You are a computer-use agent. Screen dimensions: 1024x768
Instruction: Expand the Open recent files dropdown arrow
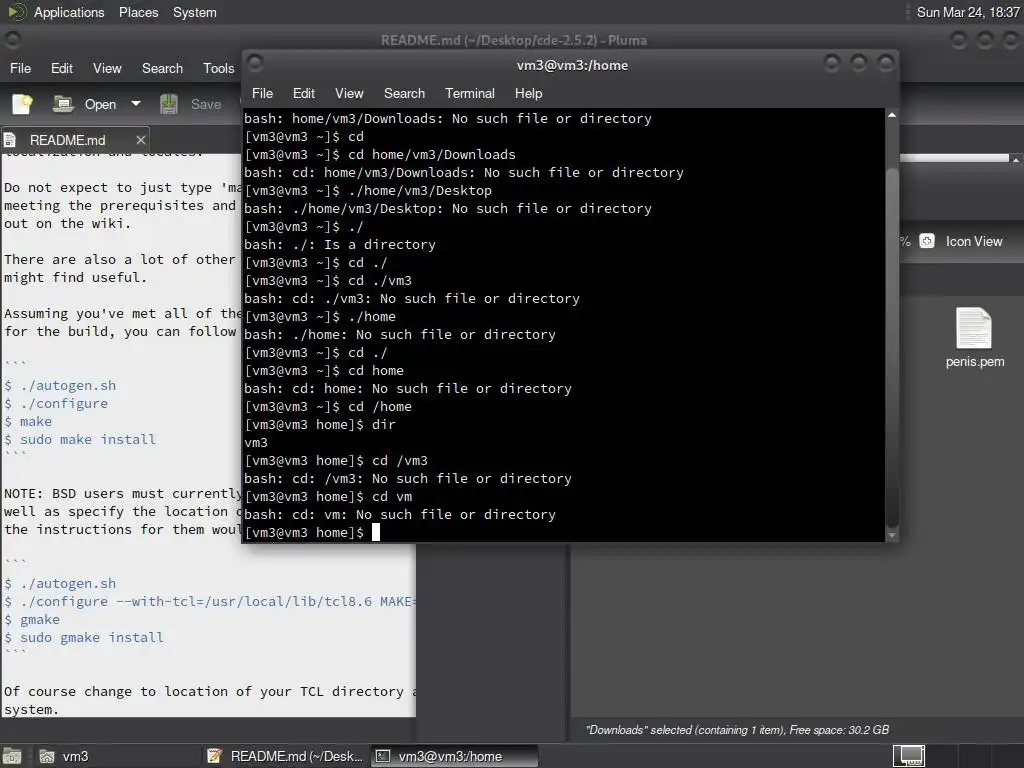tap(136, 104)
